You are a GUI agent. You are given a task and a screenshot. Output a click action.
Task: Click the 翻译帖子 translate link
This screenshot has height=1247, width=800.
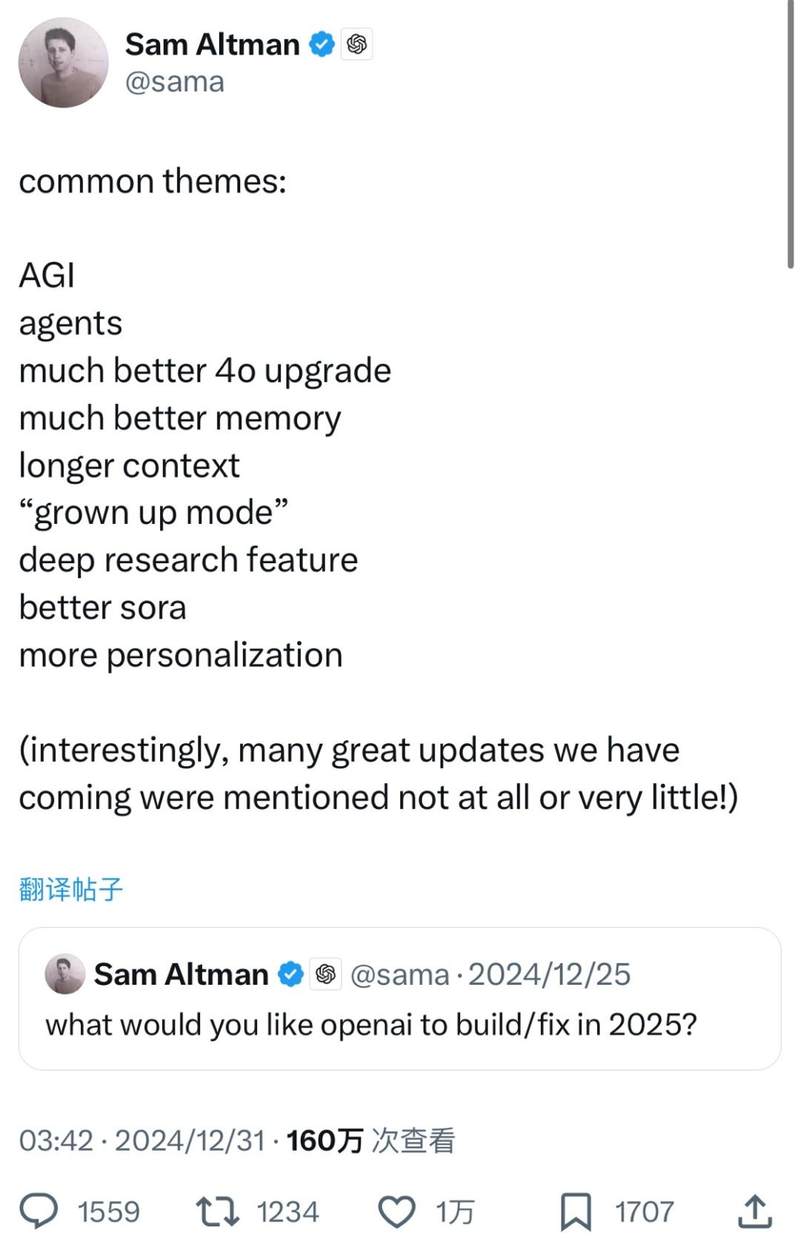(71, 889)
